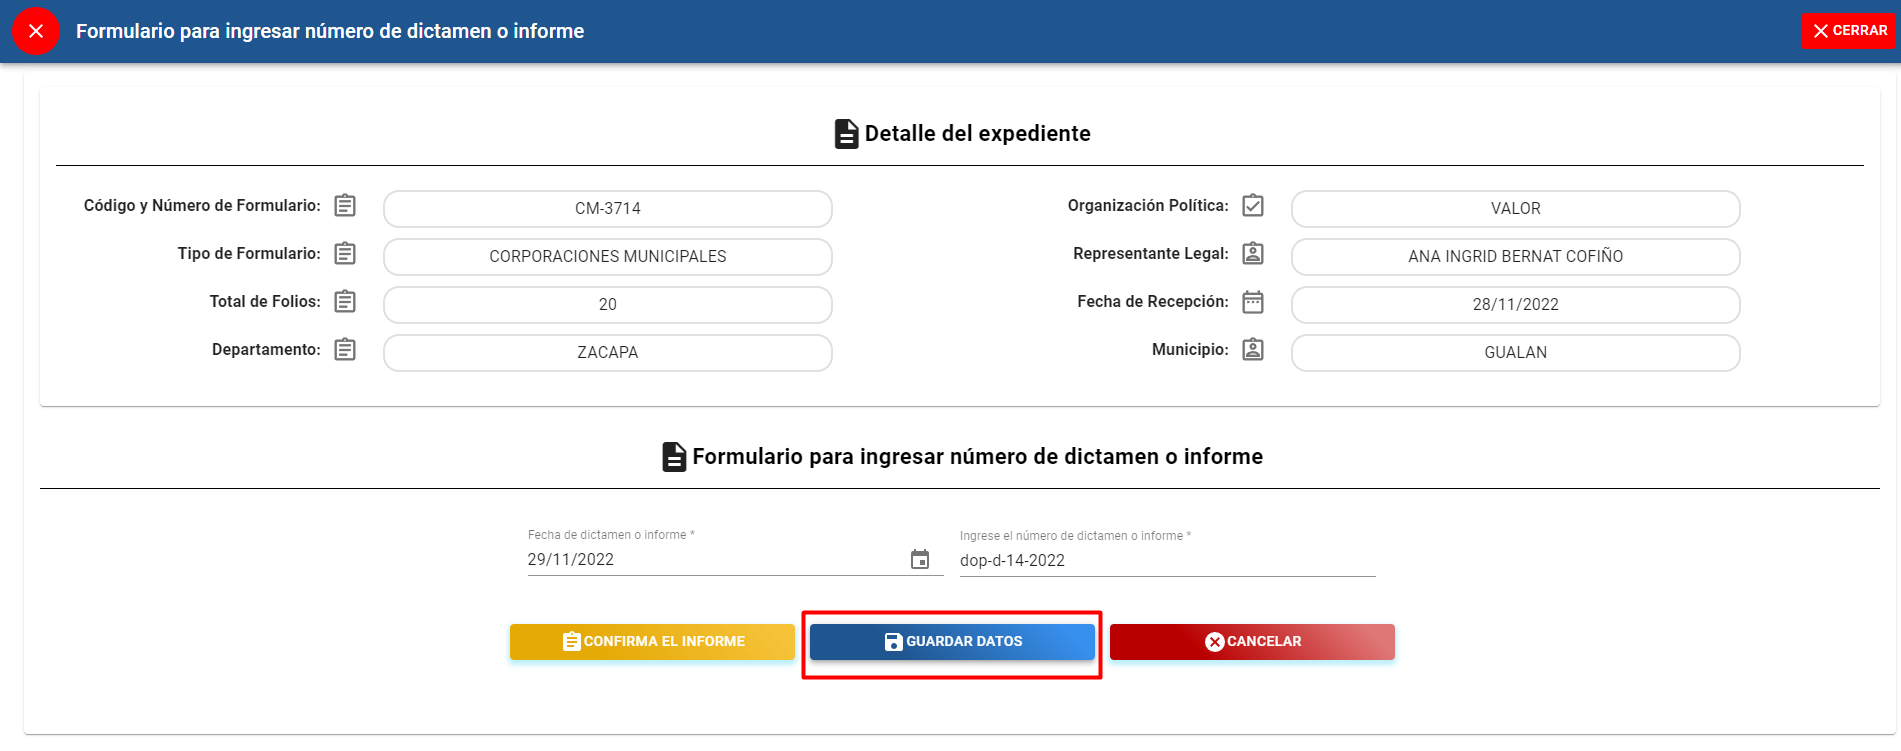The image size is (1901, 751).
Task: Click clipboard icon beside Código y Número de Formulario
Action: (345, 206)
